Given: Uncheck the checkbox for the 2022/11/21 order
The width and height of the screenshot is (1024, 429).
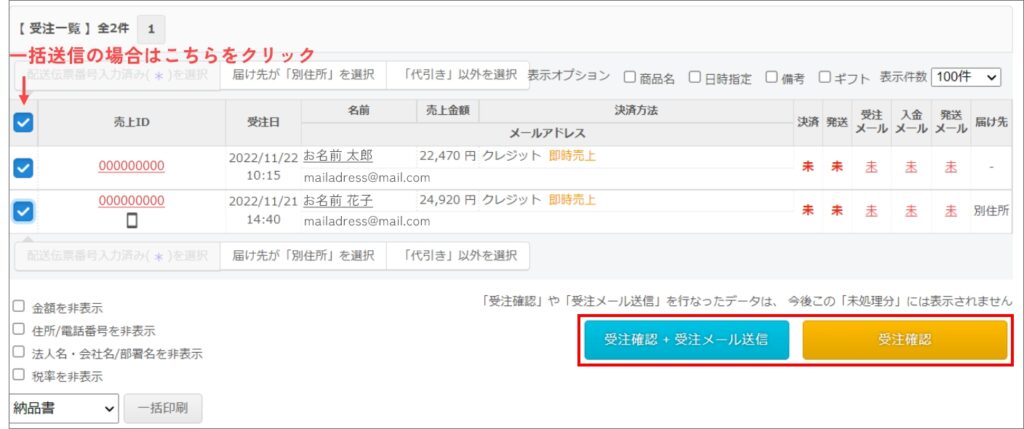Looking at the screenshot, I should (x=23, y=211).
